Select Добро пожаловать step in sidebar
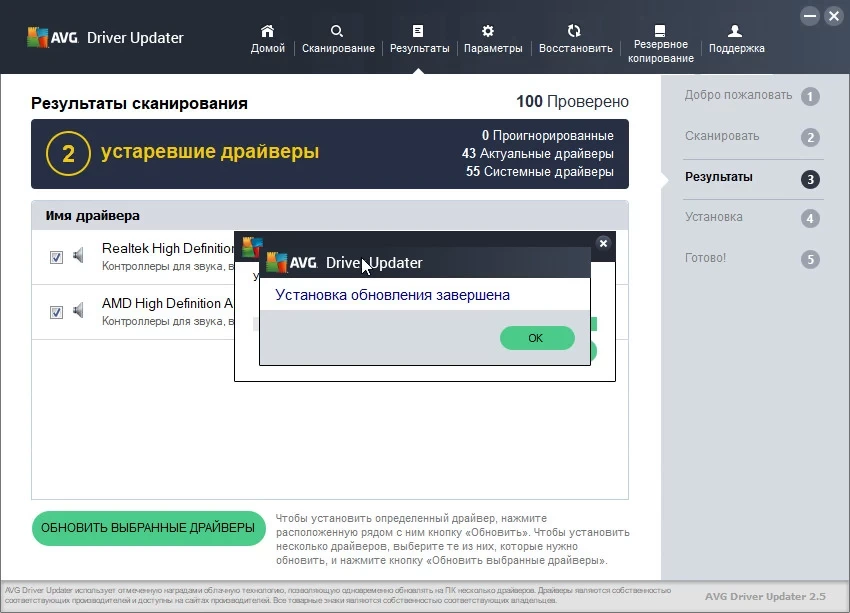The image size is (850, 613). [x=738, y=95]
